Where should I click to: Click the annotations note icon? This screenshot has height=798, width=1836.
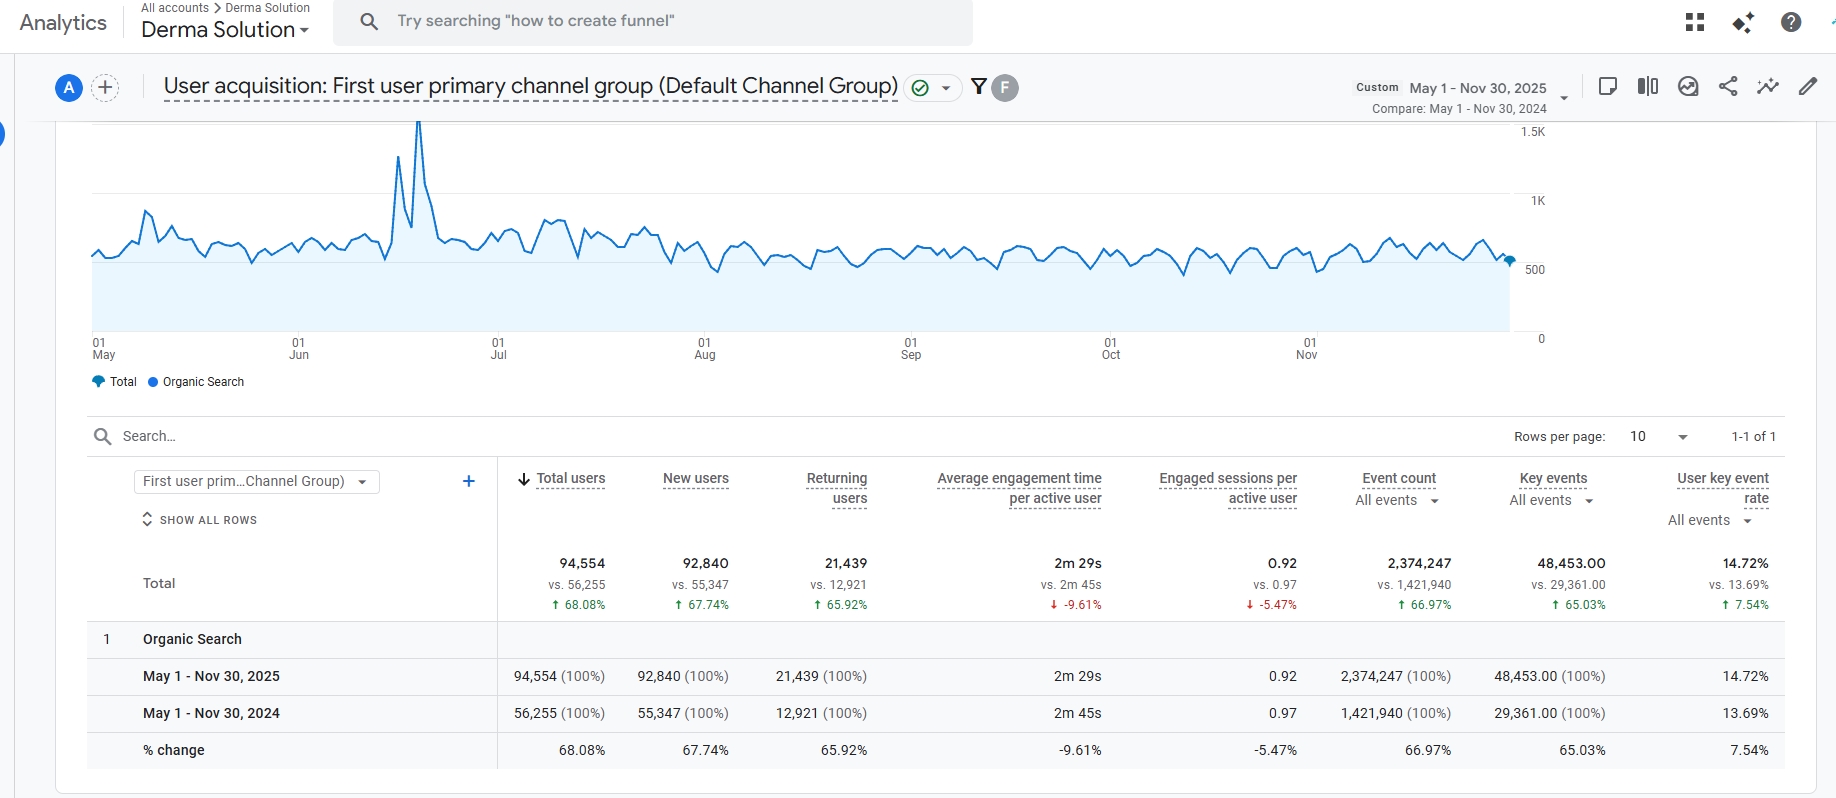[1608, 86]
